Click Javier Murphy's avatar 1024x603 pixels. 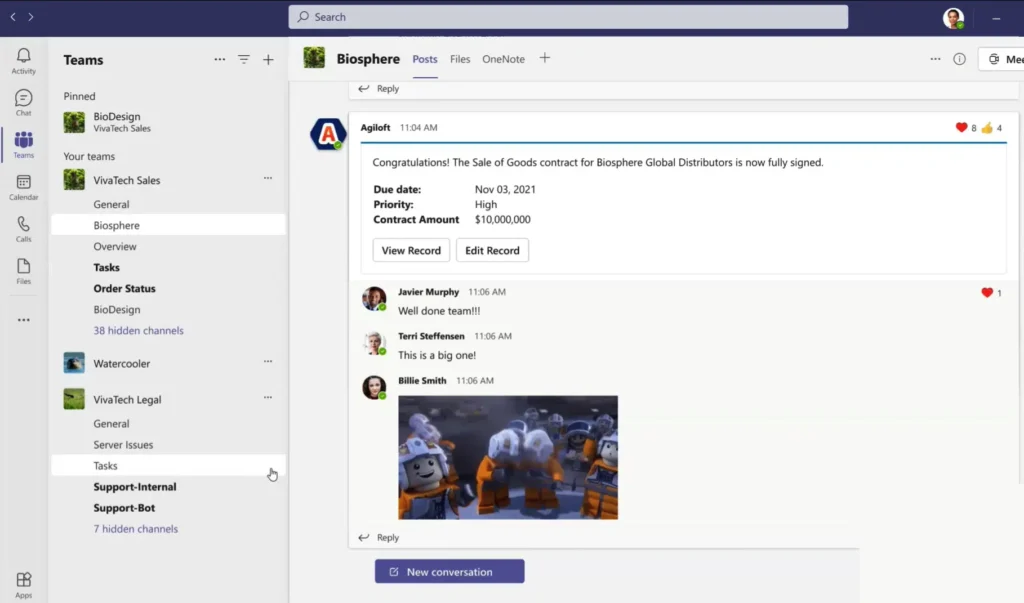[x=374, y=298]
